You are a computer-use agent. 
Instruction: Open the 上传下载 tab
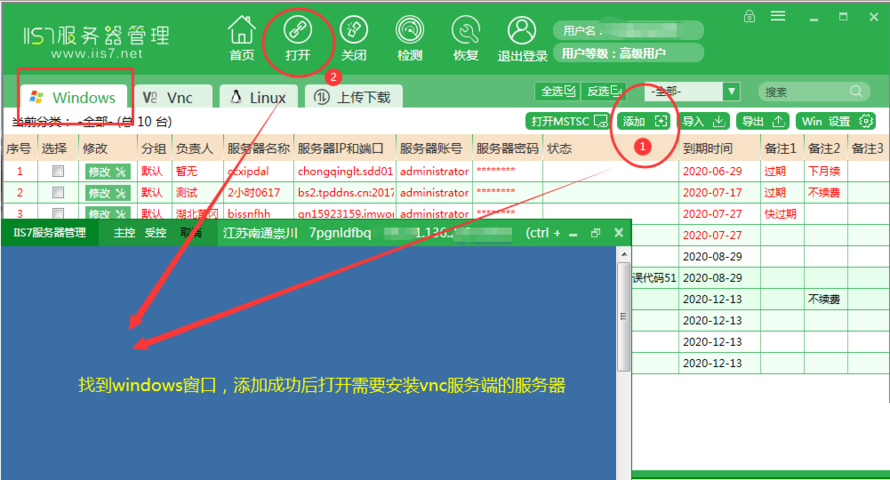[x=353, y=98]
